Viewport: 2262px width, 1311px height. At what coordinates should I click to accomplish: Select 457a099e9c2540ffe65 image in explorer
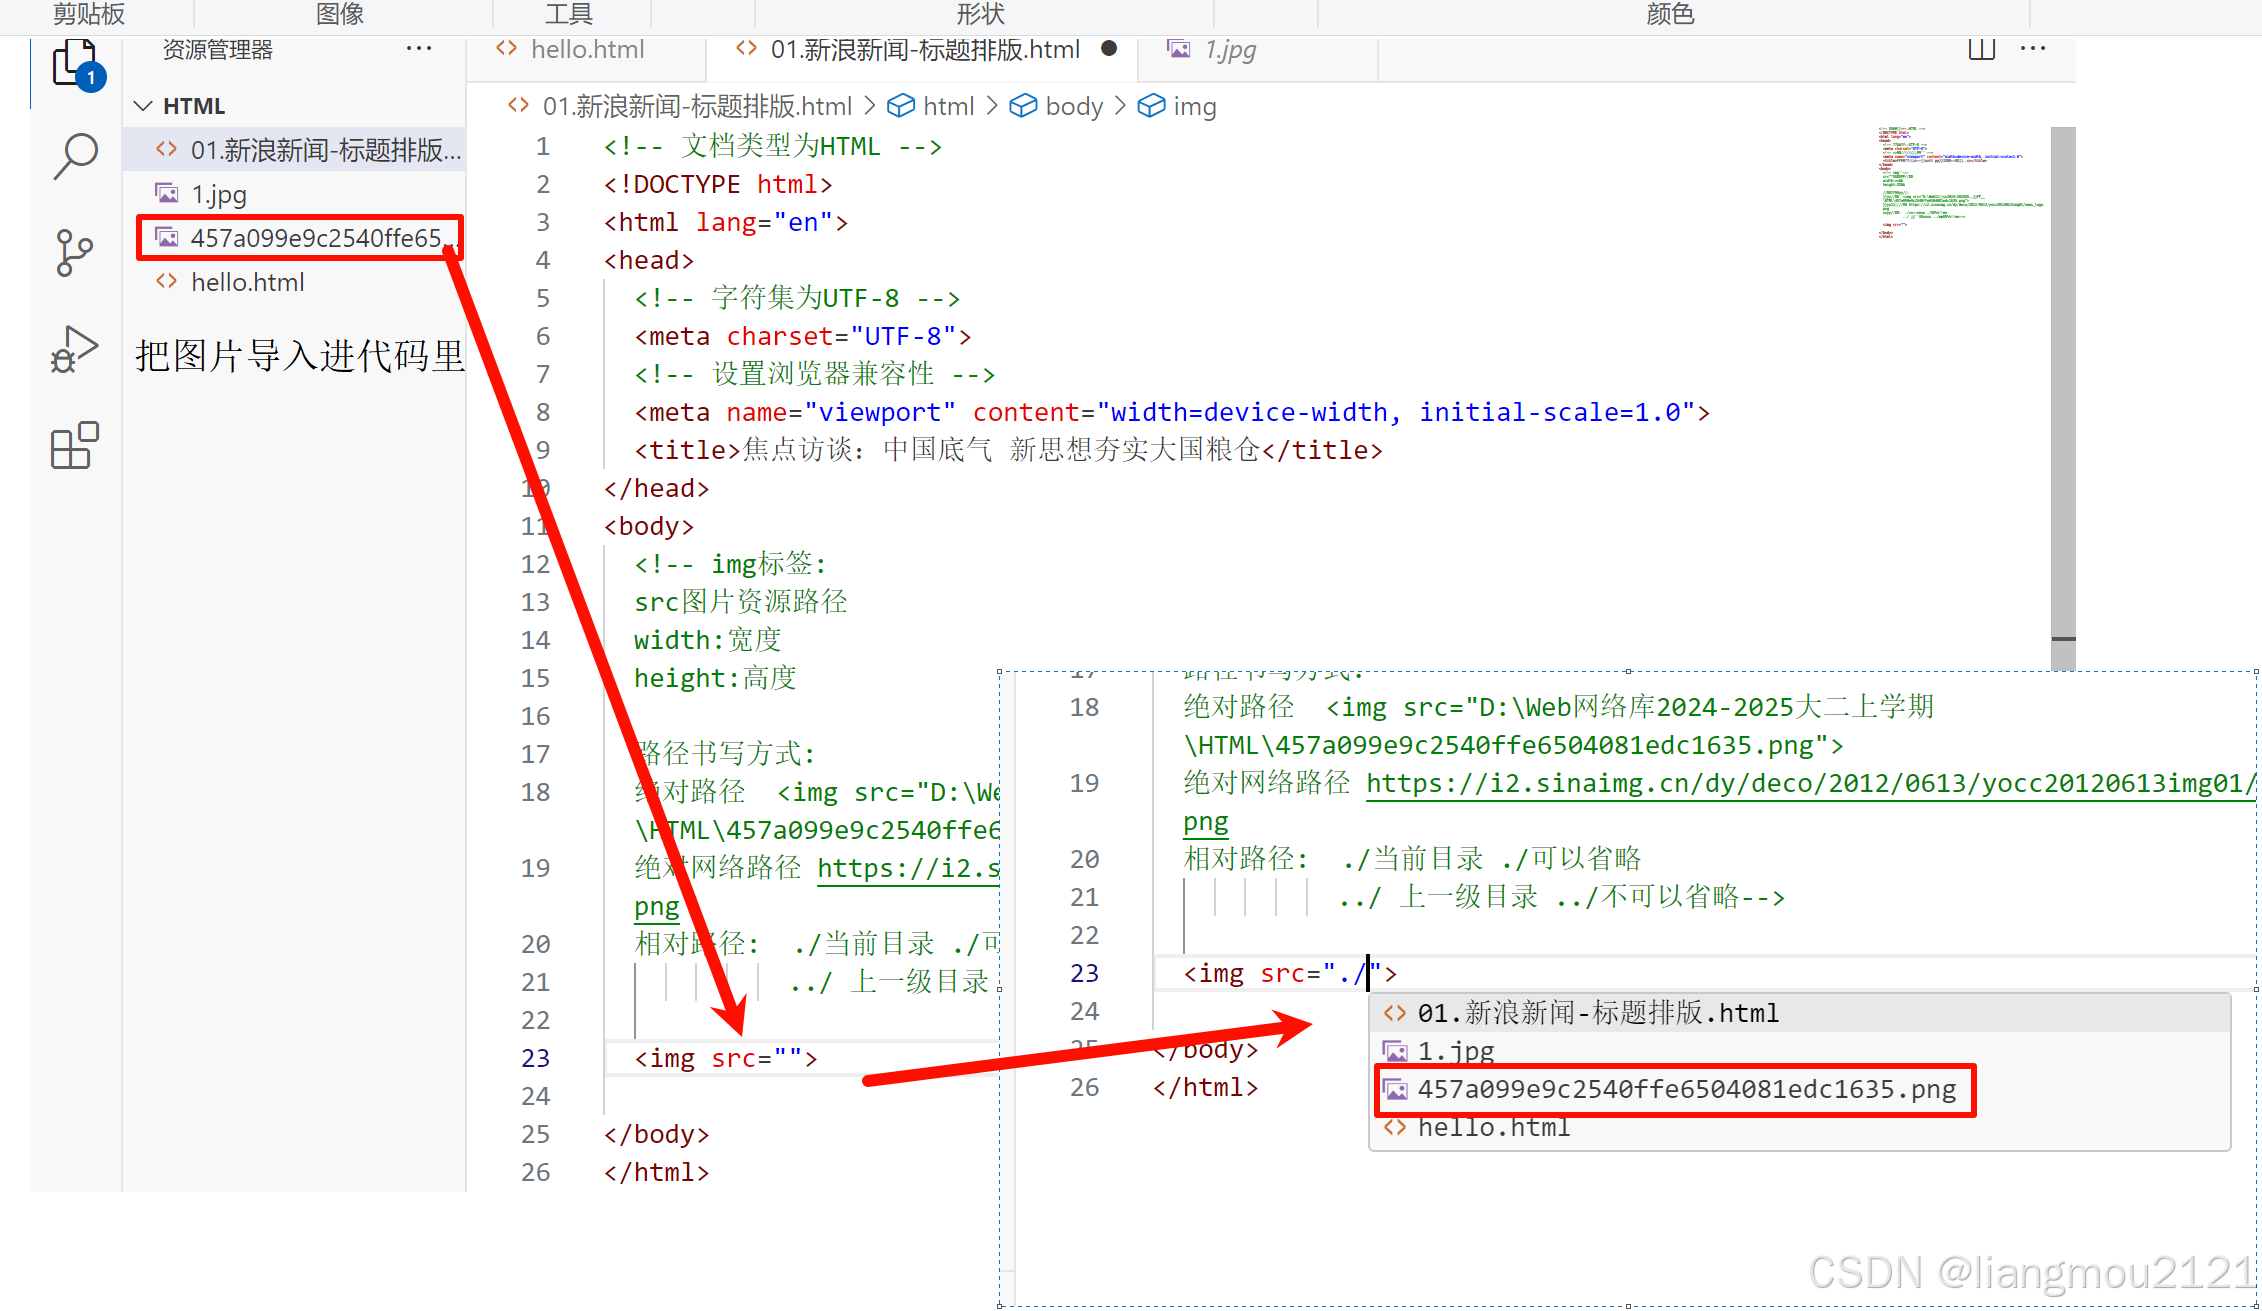click(x=315, y=238)
